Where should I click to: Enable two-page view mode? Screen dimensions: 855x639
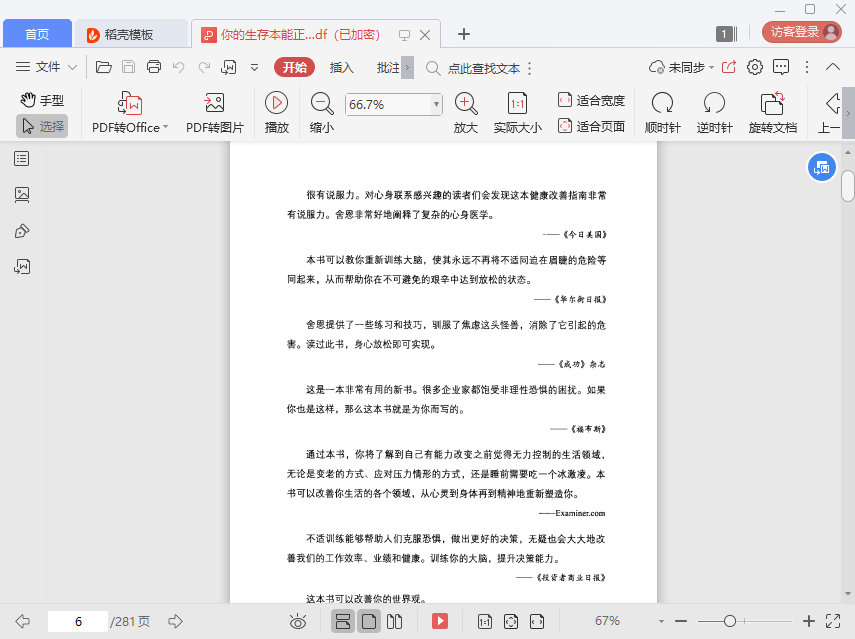(x=394, y=621)
